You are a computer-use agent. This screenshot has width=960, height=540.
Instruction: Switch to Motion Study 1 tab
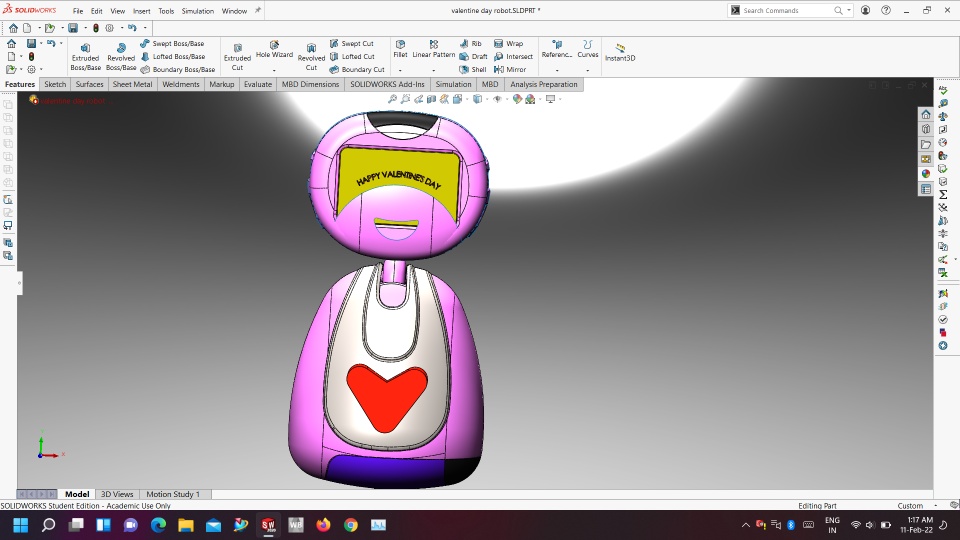[x=173, y=494]
